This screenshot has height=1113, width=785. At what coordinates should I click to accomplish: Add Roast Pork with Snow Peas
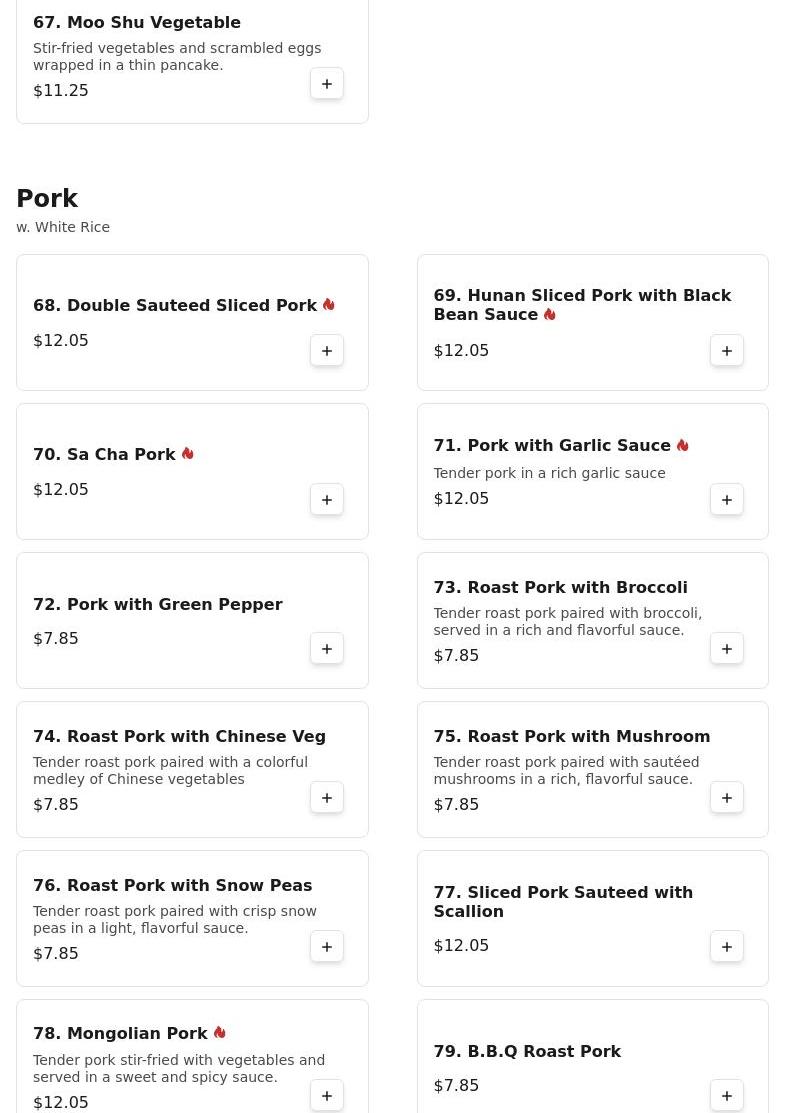pos(327,947)
